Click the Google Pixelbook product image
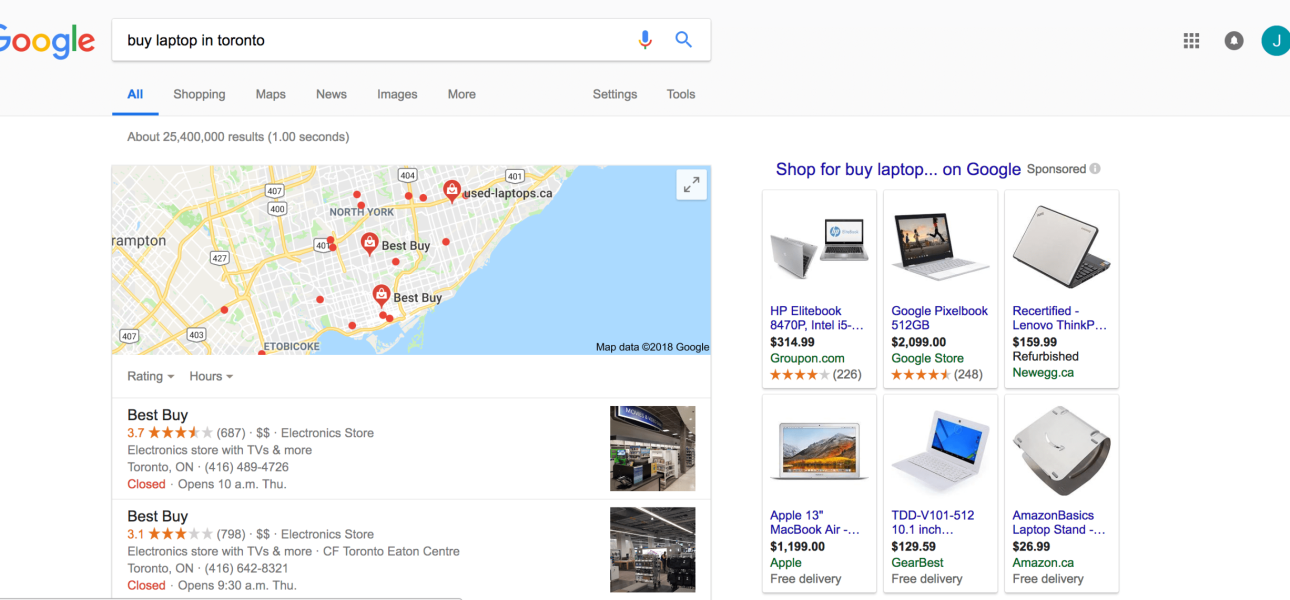This screenshot has width=1290, height=600. pos(940,245)
